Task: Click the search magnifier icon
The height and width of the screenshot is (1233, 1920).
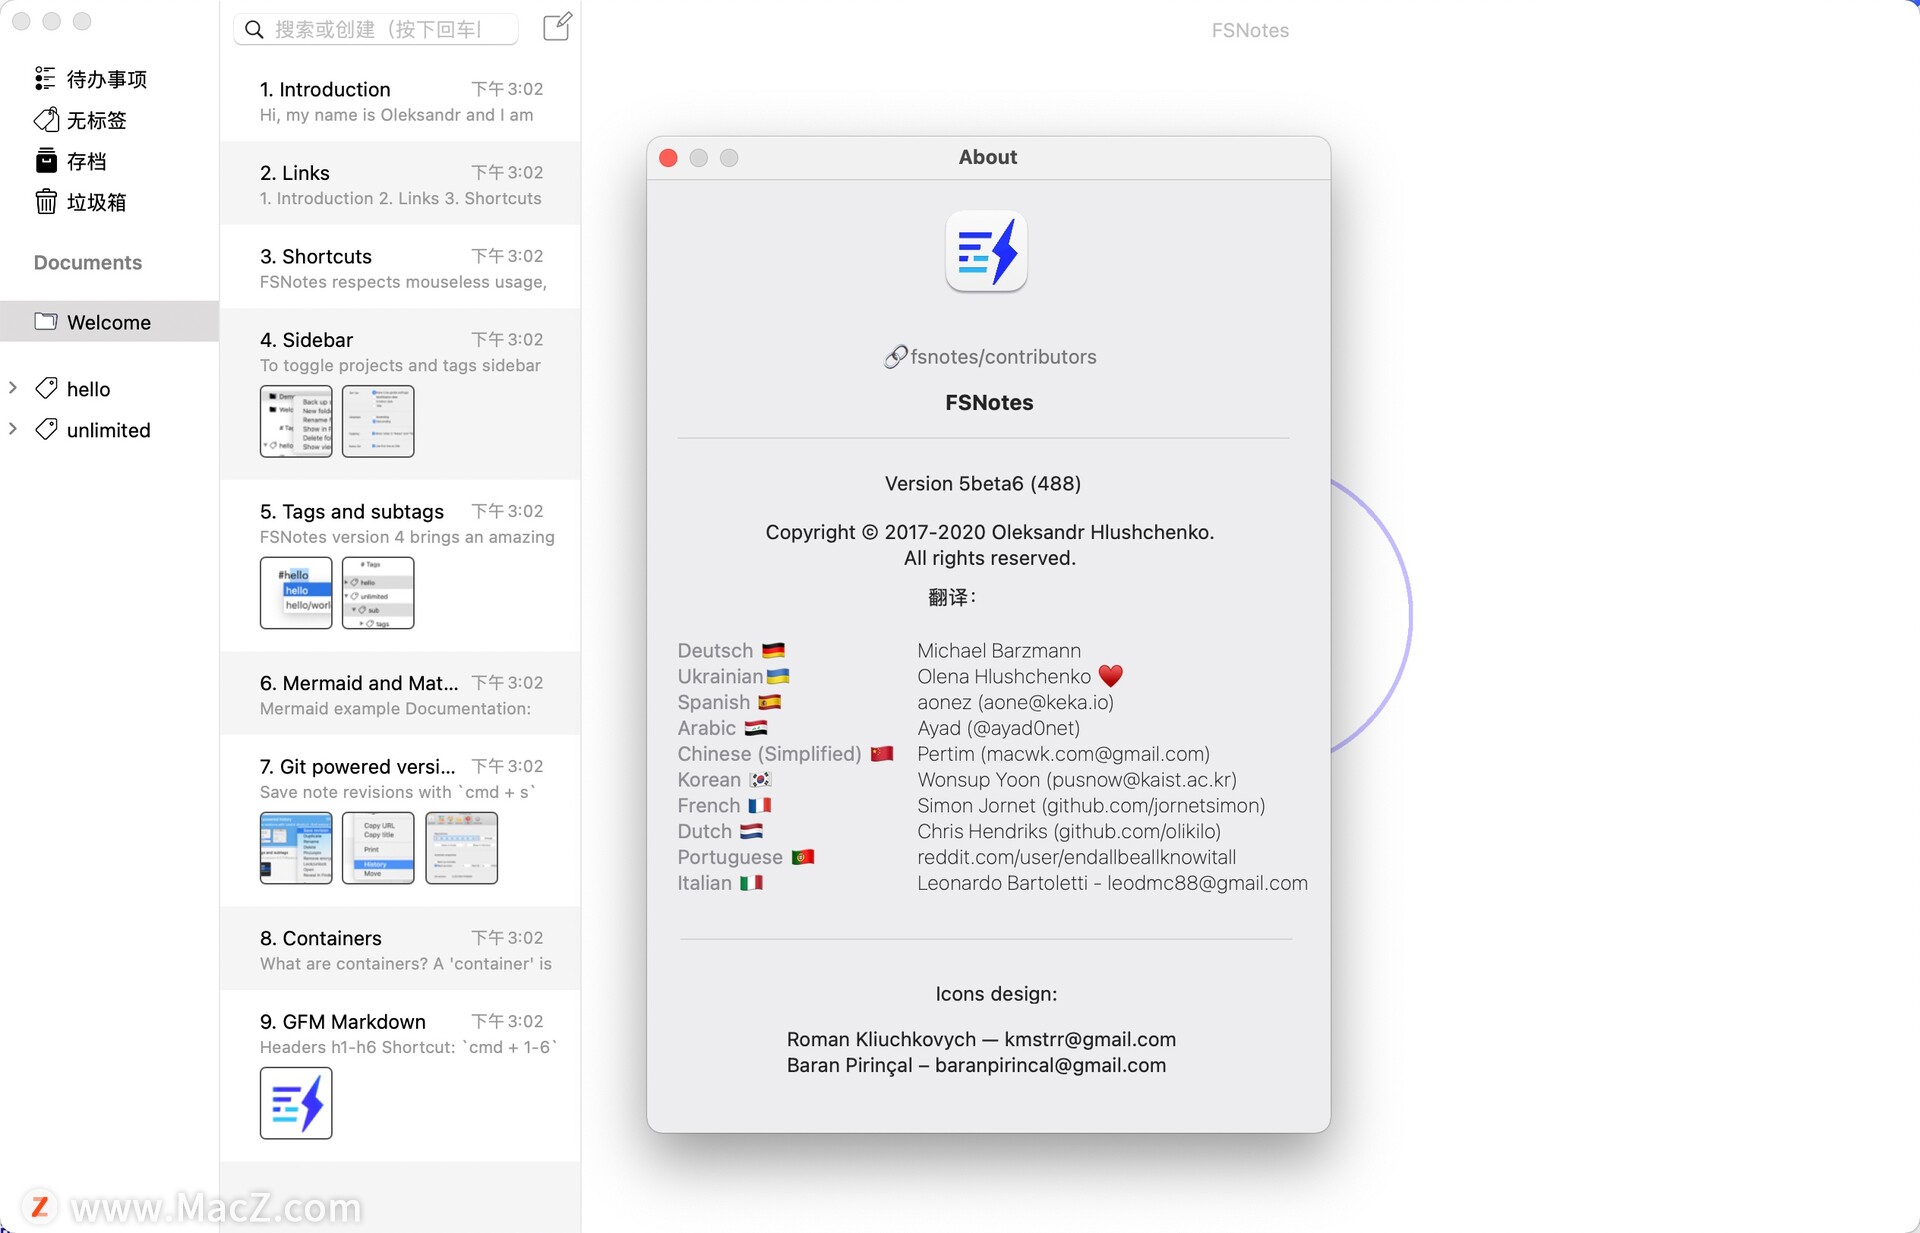Action: [254, 30]
